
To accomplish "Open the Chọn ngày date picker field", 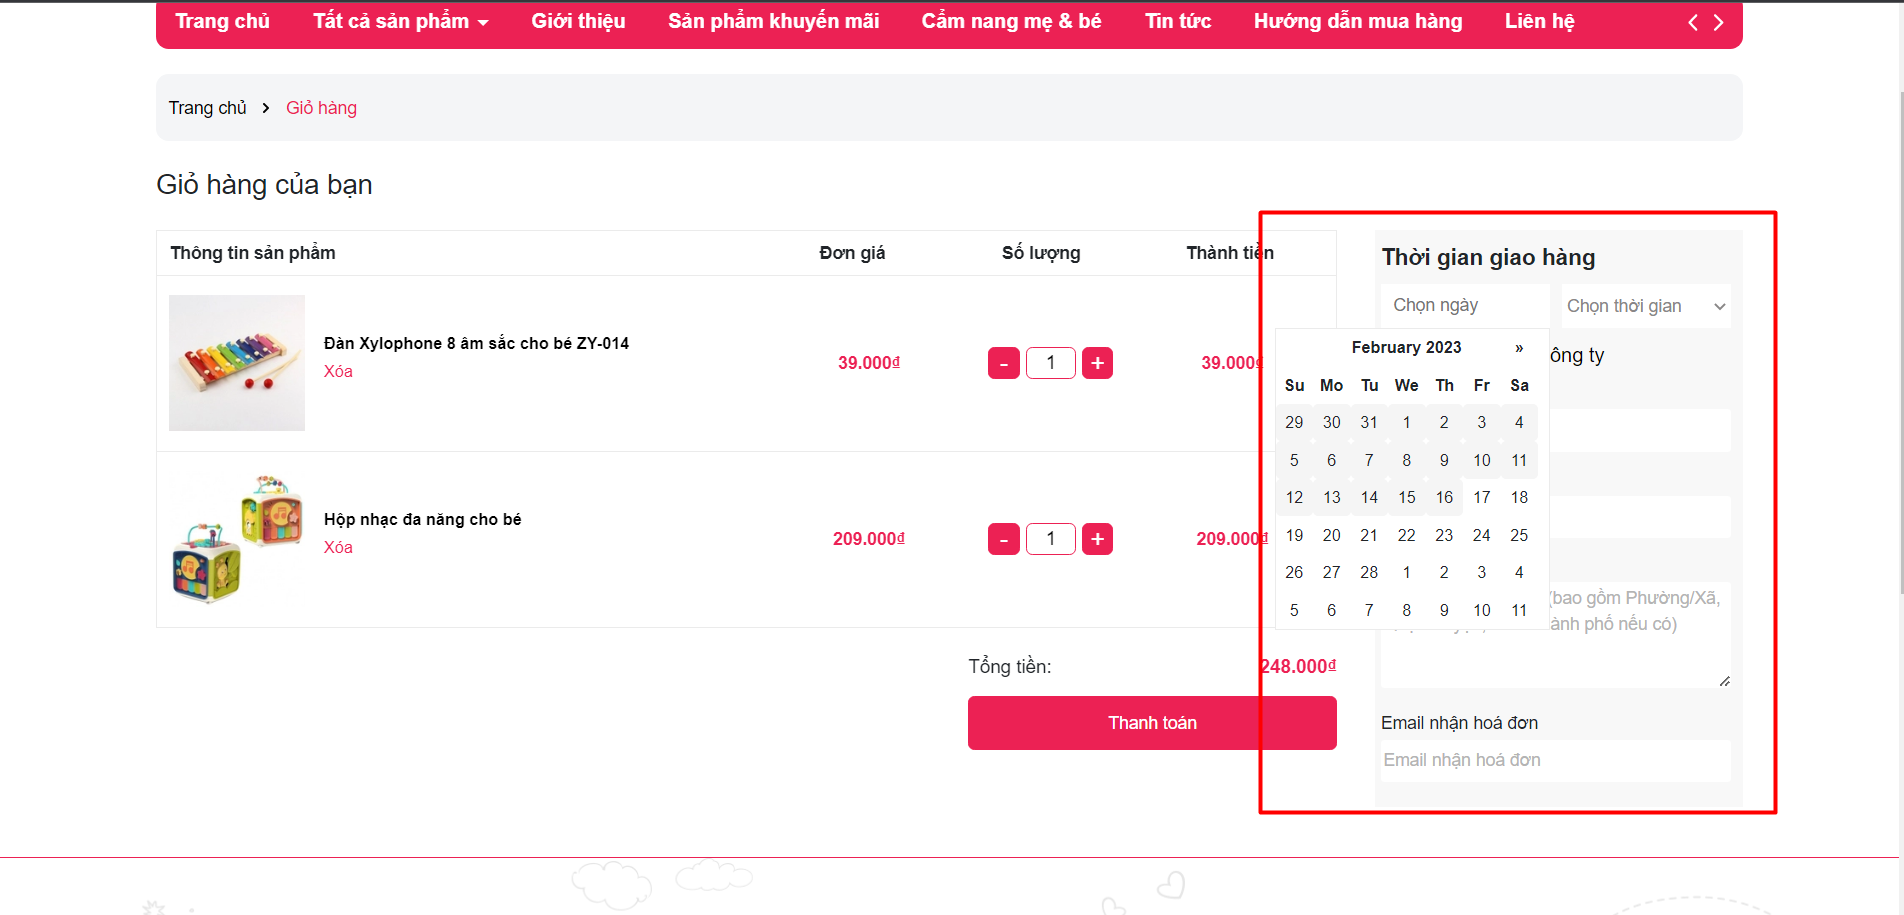I will point(1464,305).
